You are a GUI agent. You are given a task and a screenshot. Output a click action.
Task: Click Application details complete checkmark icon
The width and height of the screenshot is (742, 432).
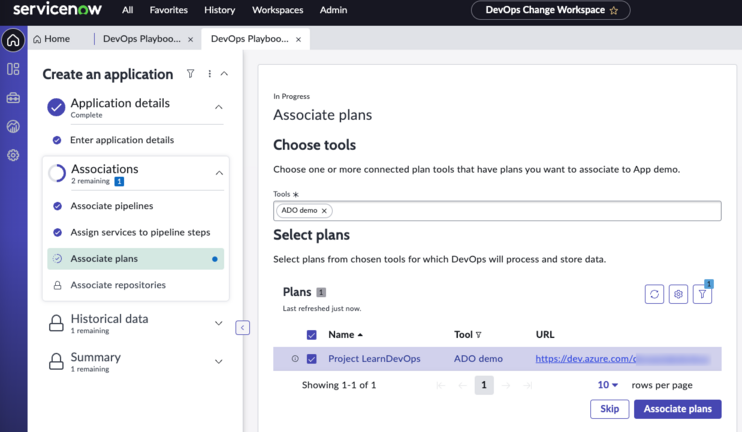pos(56,107)
